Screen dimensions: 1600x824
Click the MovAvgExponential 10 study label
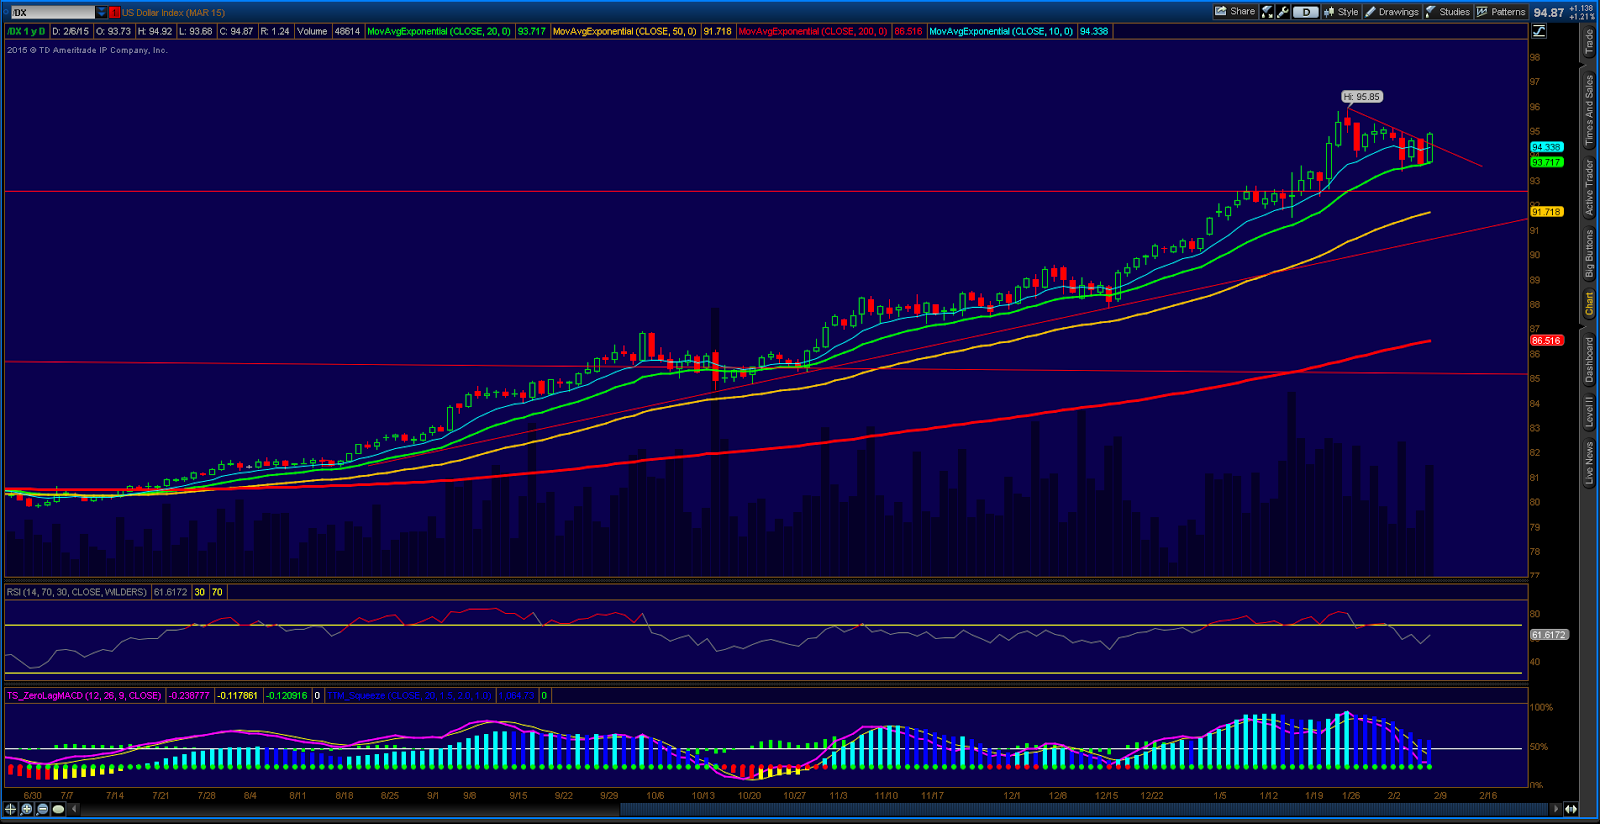point(1001,31)
